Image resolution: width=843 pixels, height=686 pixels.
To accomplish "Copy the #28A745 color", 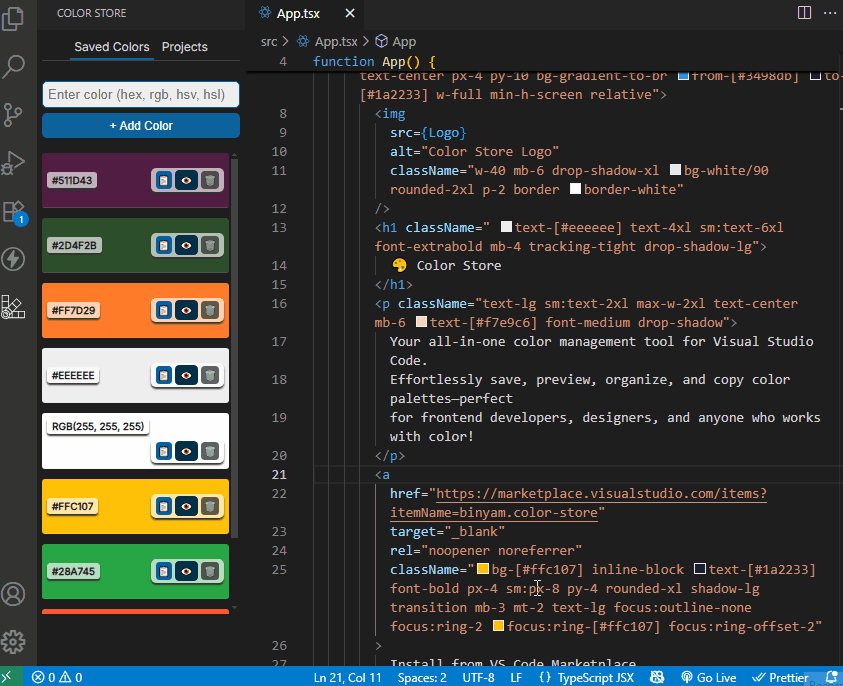I will point(164,571).
